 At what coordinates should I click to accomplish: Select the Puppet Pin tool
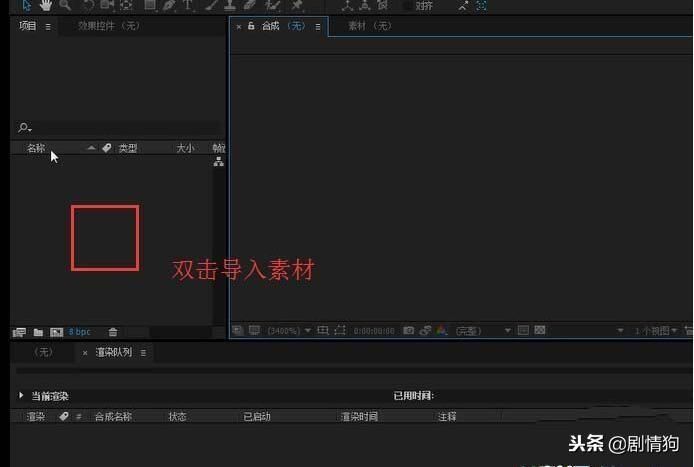pos(297,5)
